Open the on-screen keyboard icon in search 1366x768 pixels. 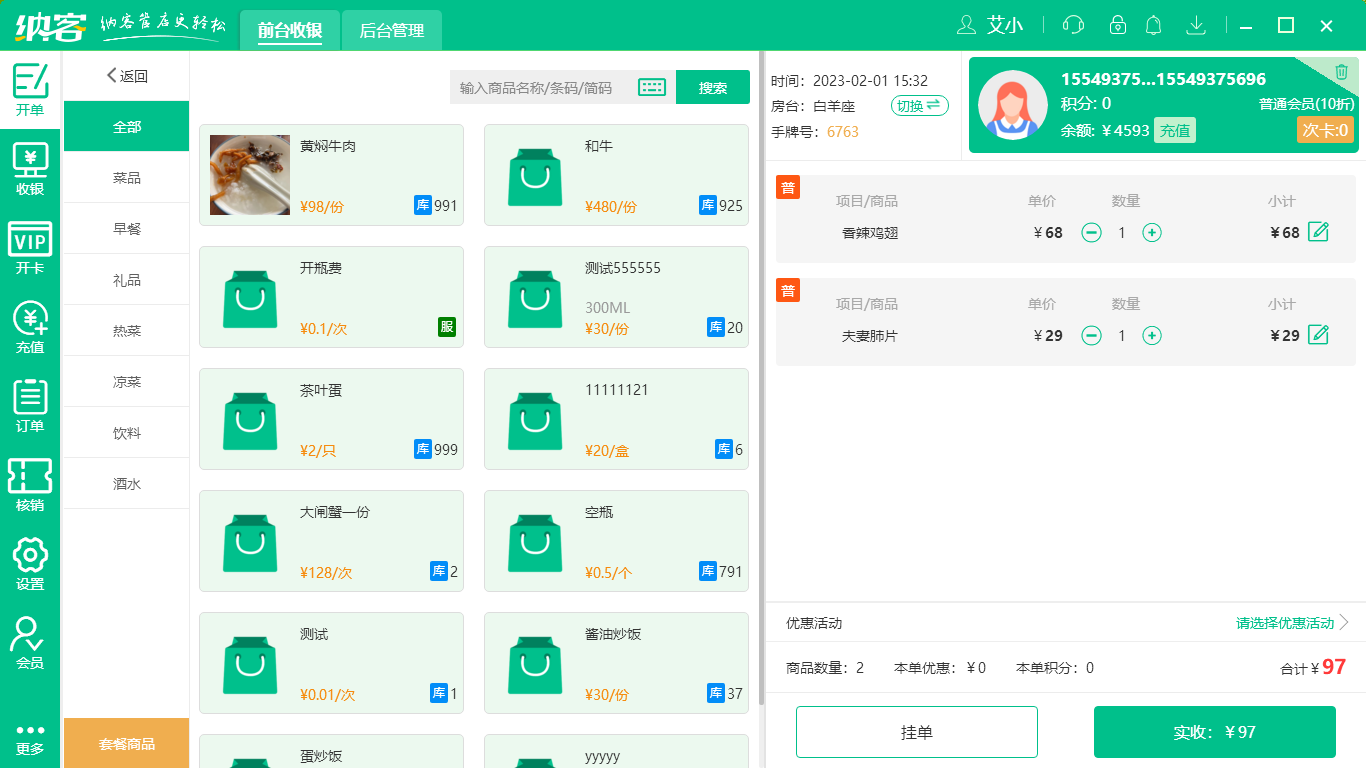coord(652,88)
